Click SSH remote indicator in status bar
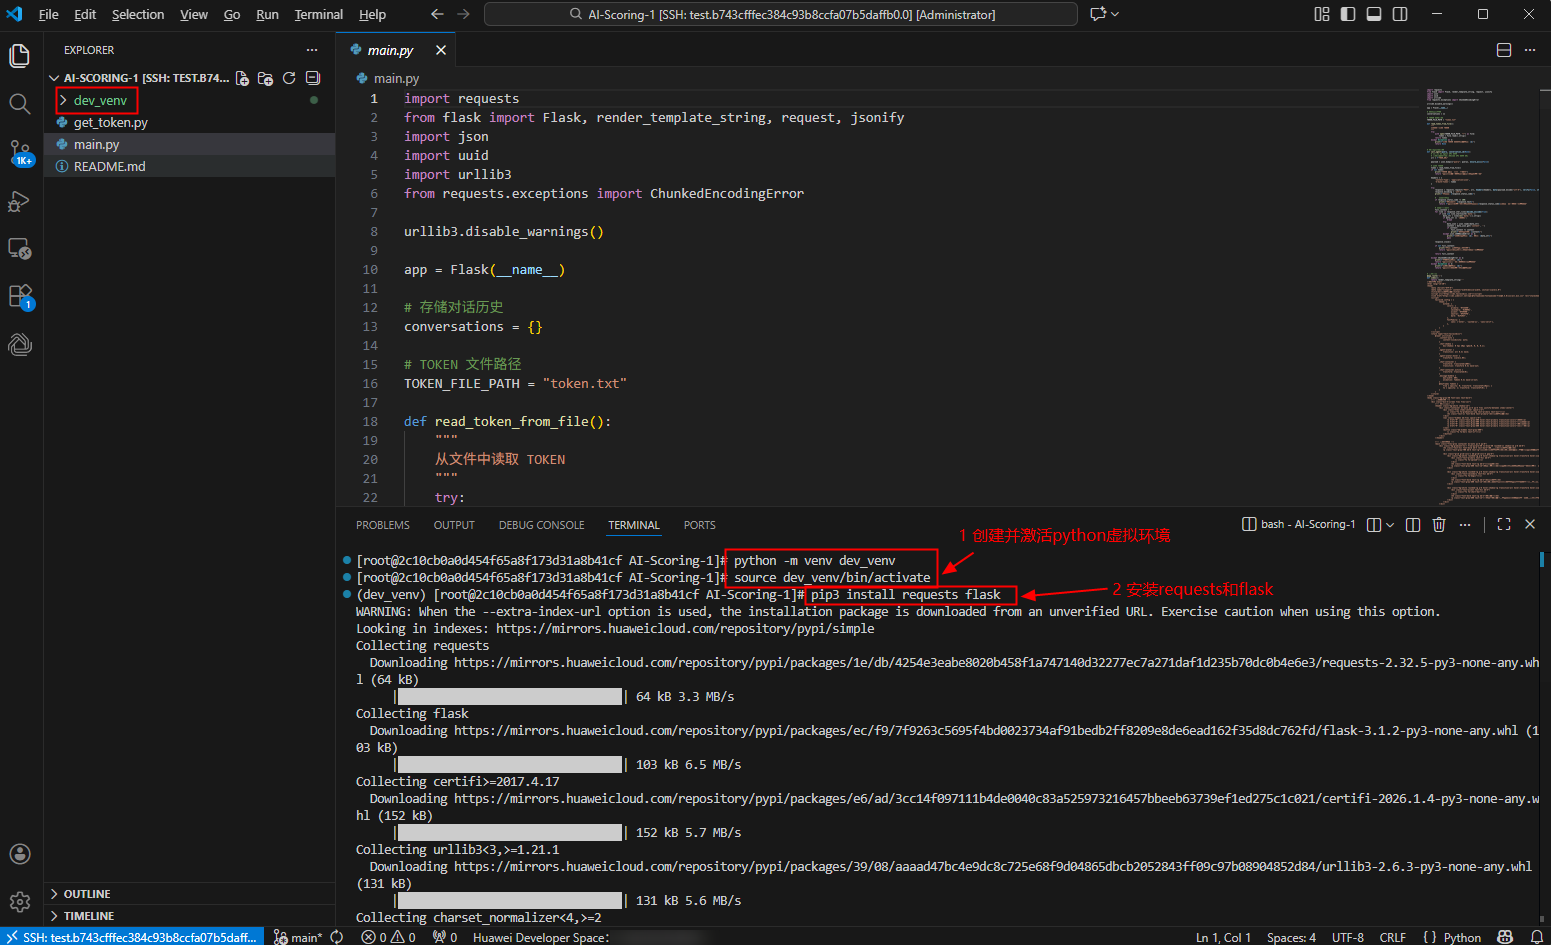This screenshot has width=1551, height=945. tap(131, 937)
